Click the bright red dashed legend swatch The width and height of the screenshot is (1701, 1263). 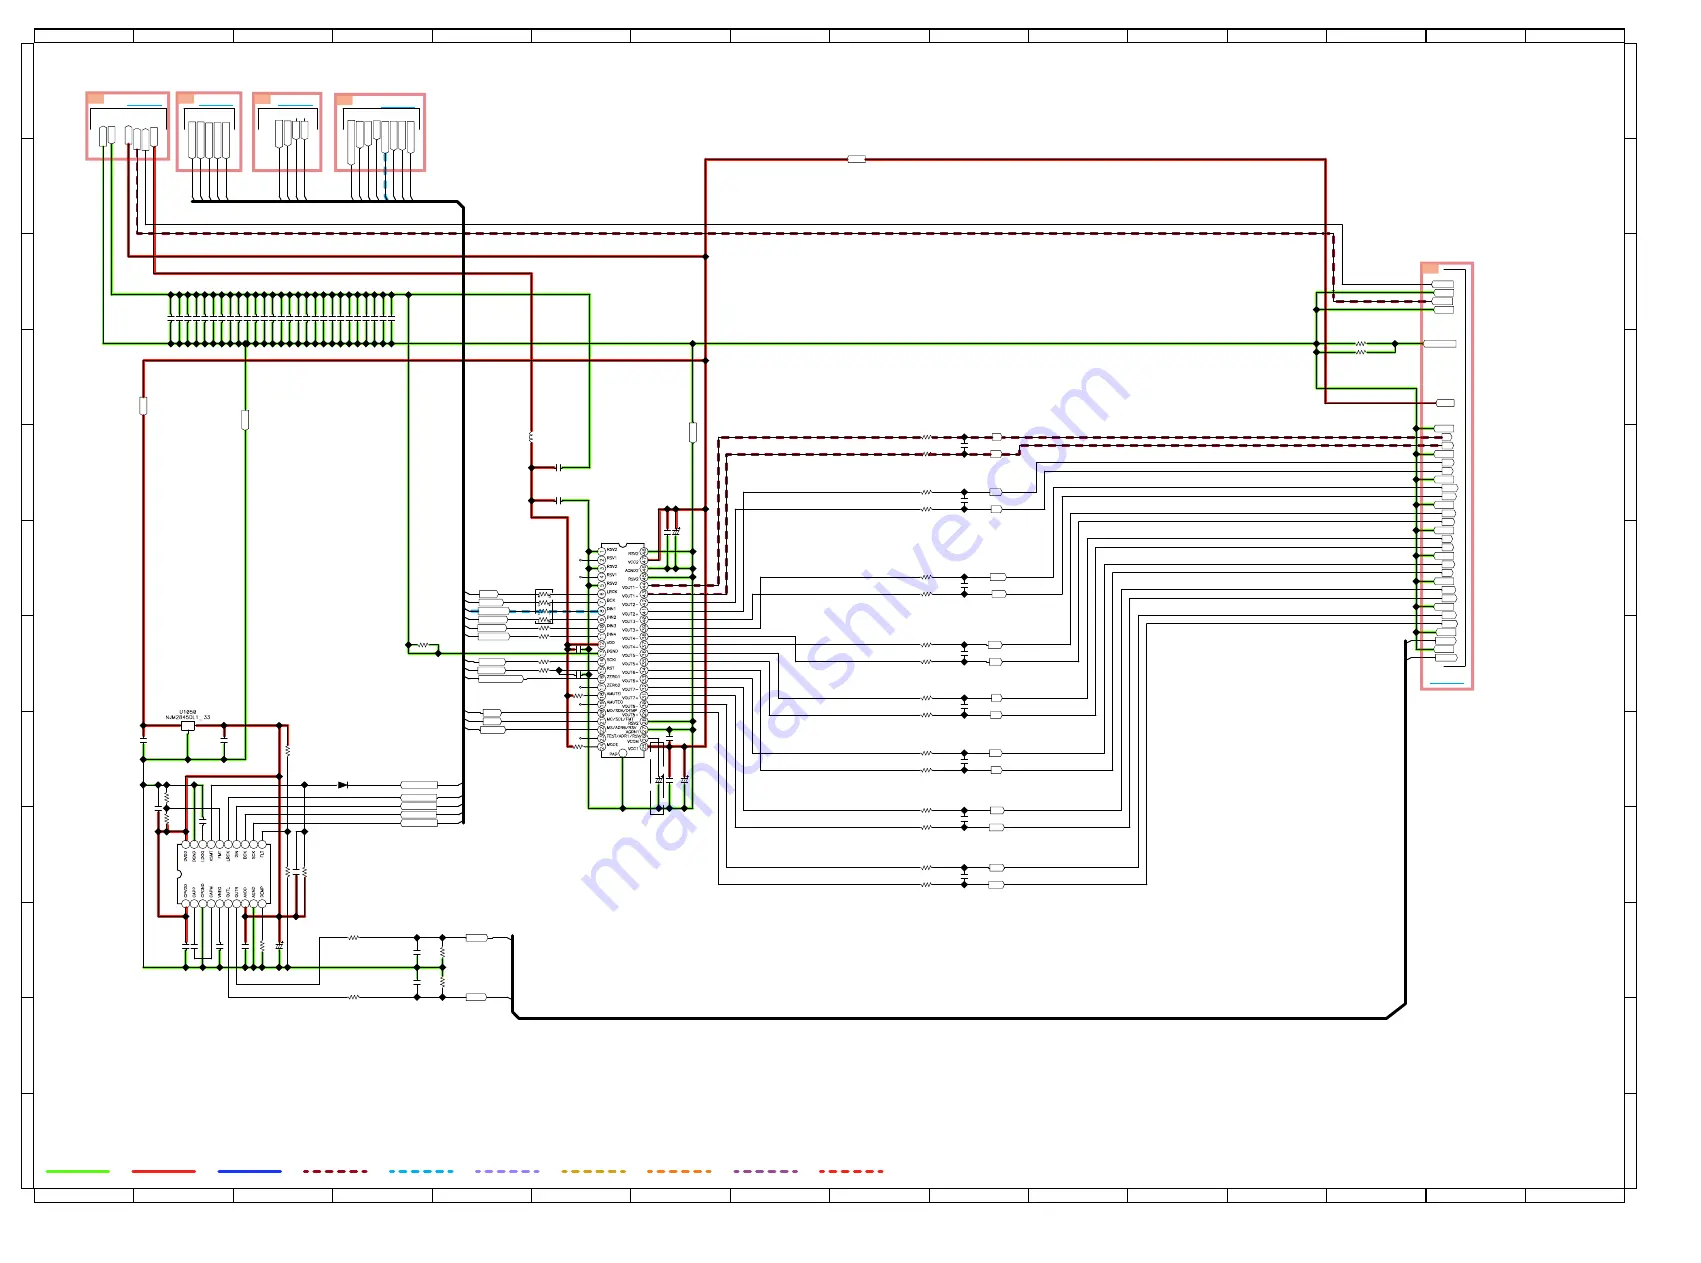coord(852,1171)
